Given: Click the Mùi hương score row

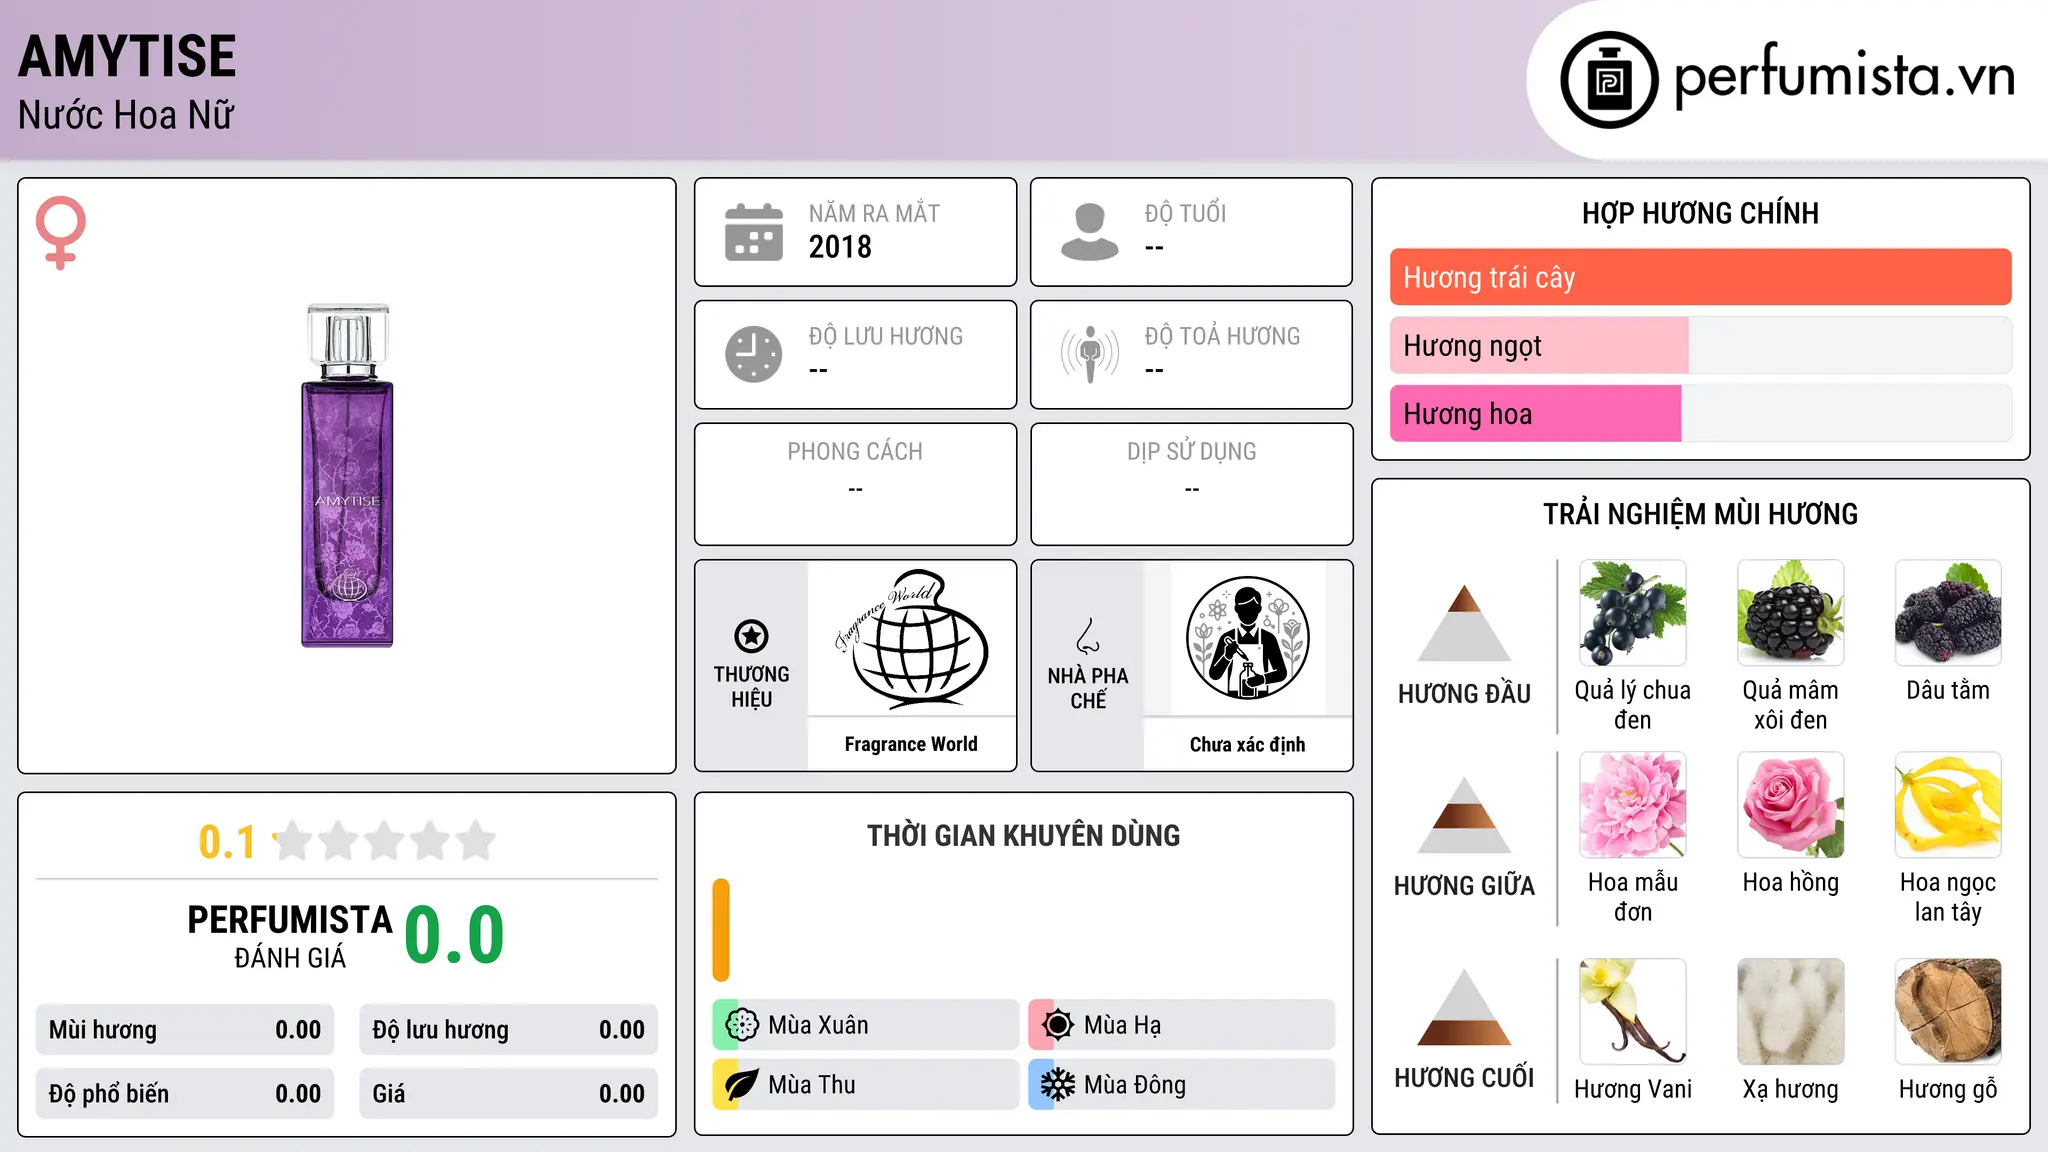Looking at the screenshot, I should tap(185, 1030).
